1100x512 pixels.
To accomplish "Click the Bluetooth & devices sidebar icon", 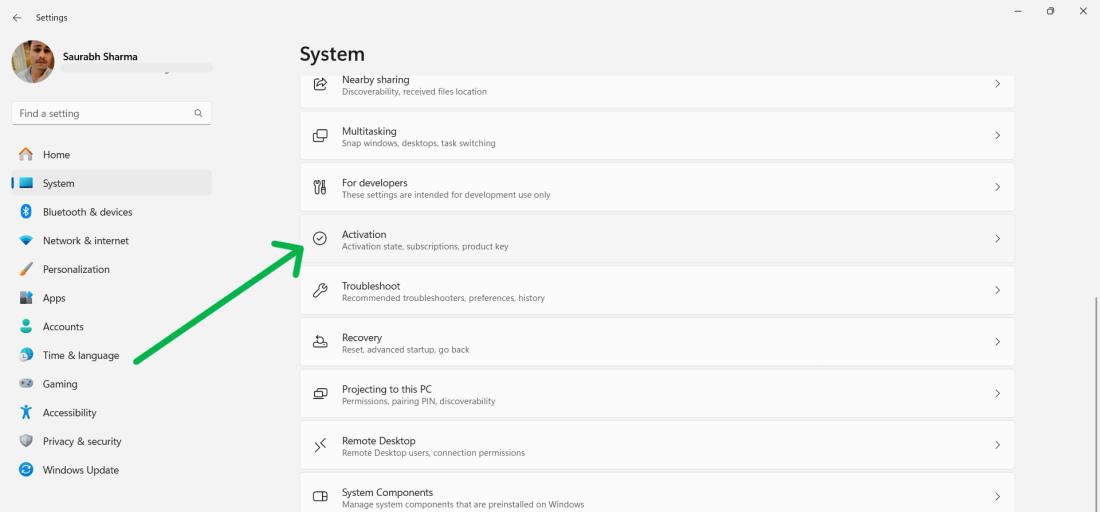I will coord(26,212).
